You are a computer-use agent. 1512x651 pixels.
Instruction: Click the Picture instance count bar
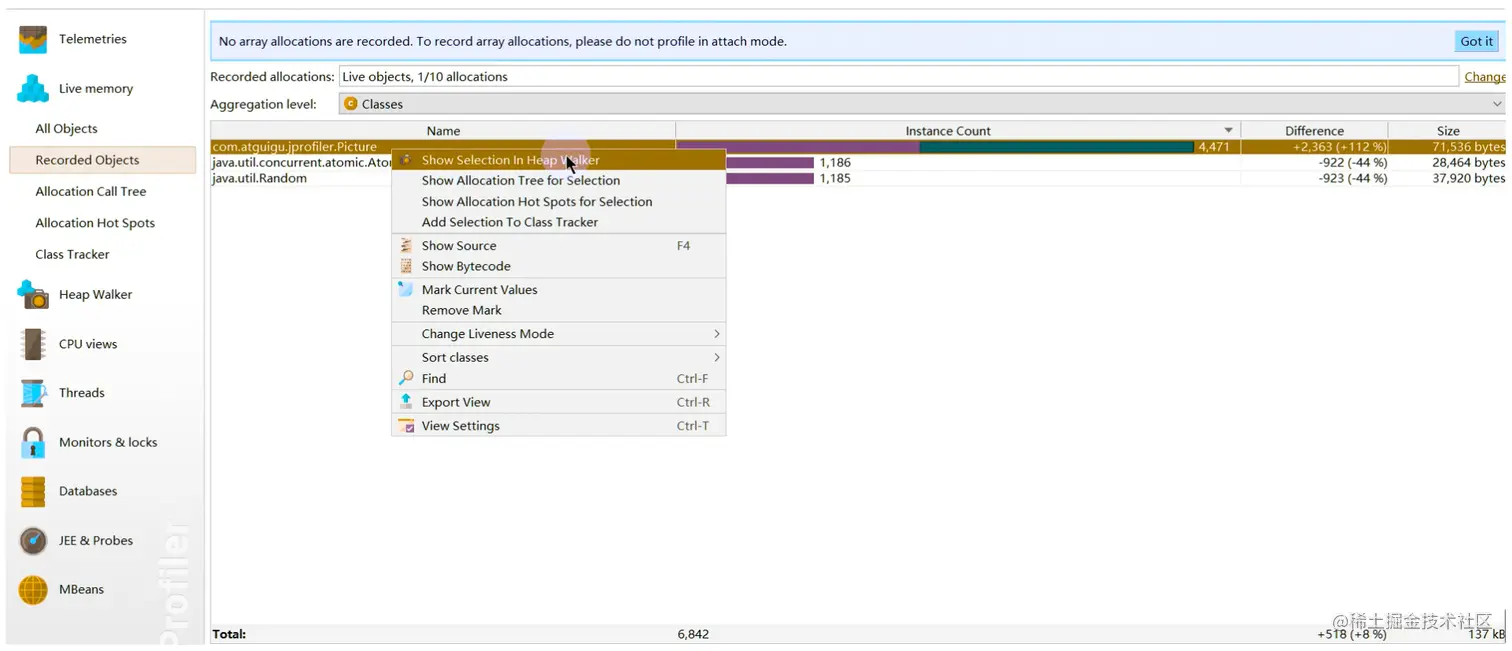pyautogui.click(x=935, y=147)
